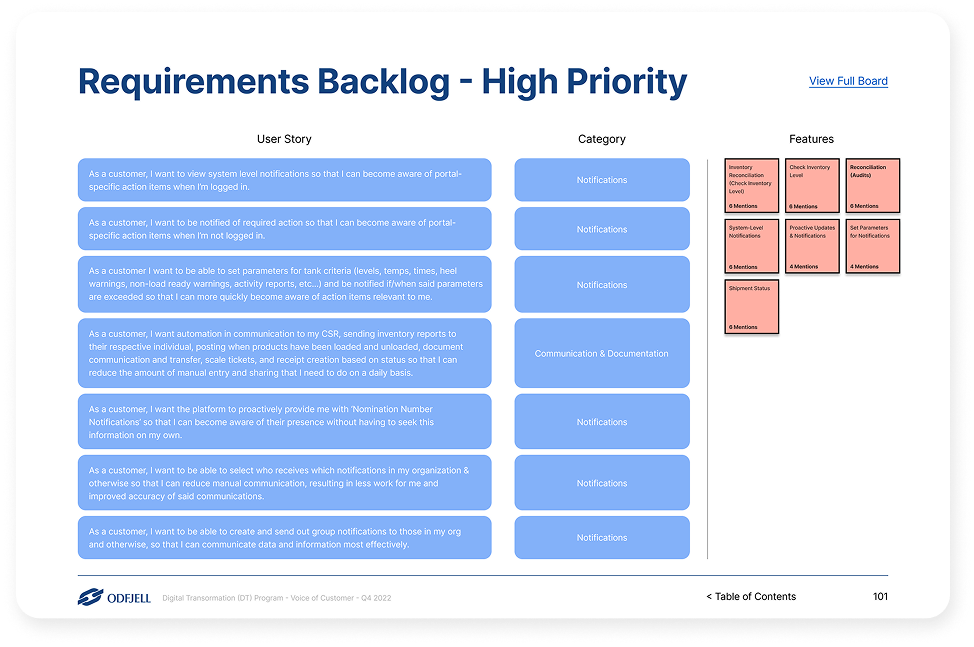Select the Check Inventory Level feature card
974x647 pixels.
click(813, 185)
